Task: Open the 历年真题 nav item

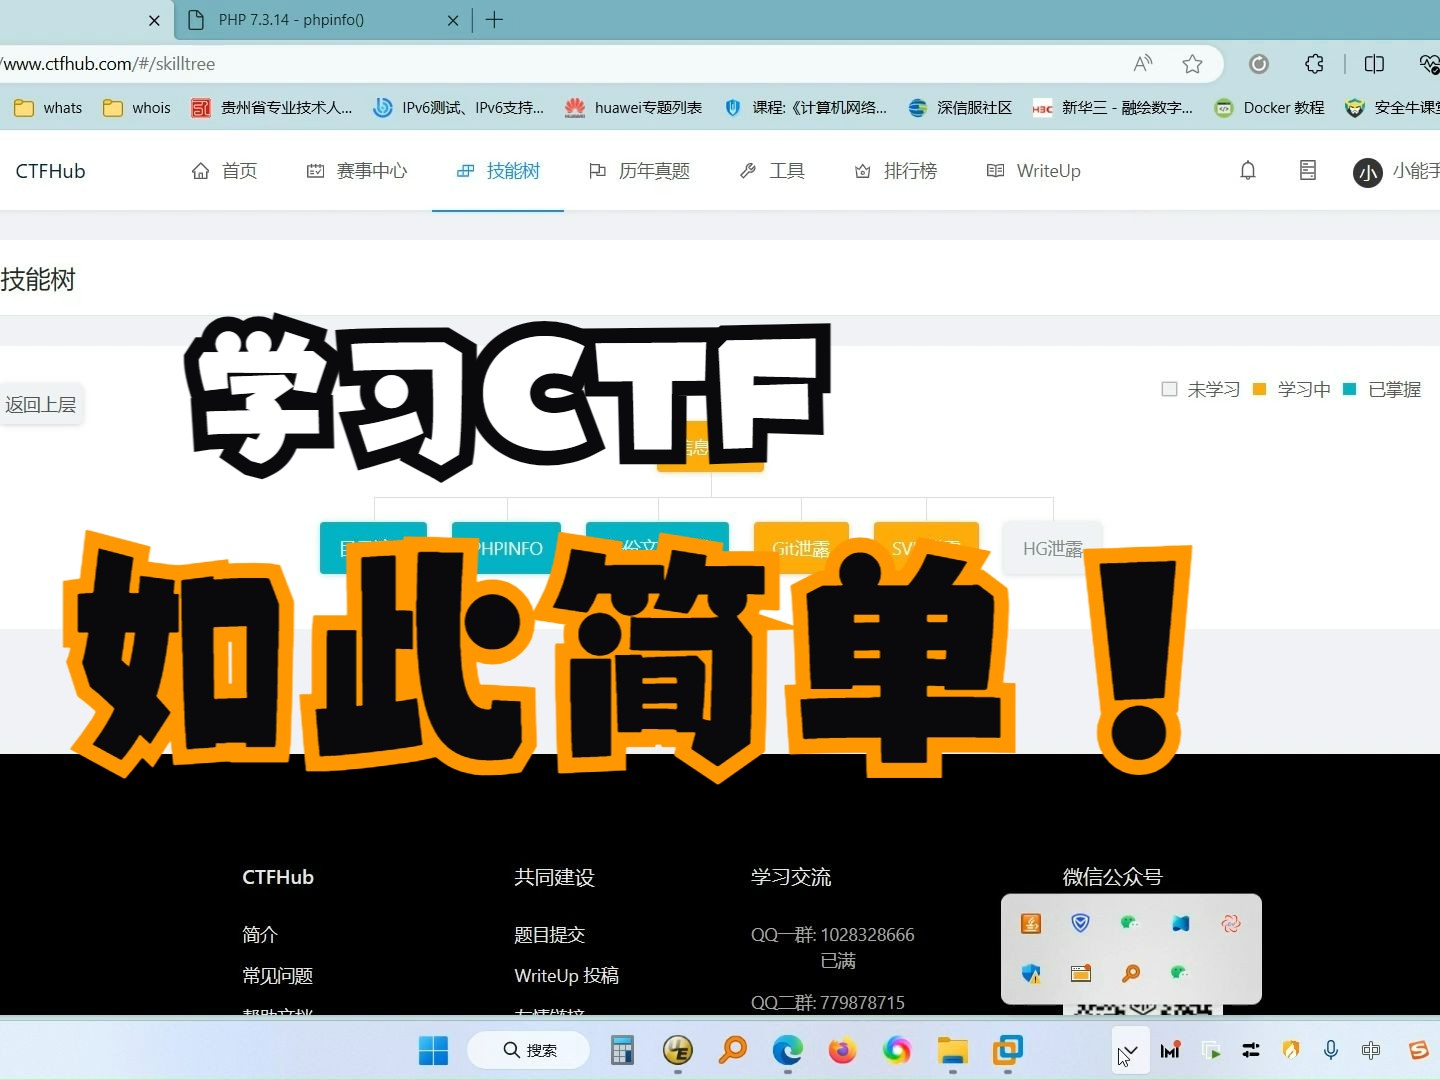Action: tap(640, 171)
